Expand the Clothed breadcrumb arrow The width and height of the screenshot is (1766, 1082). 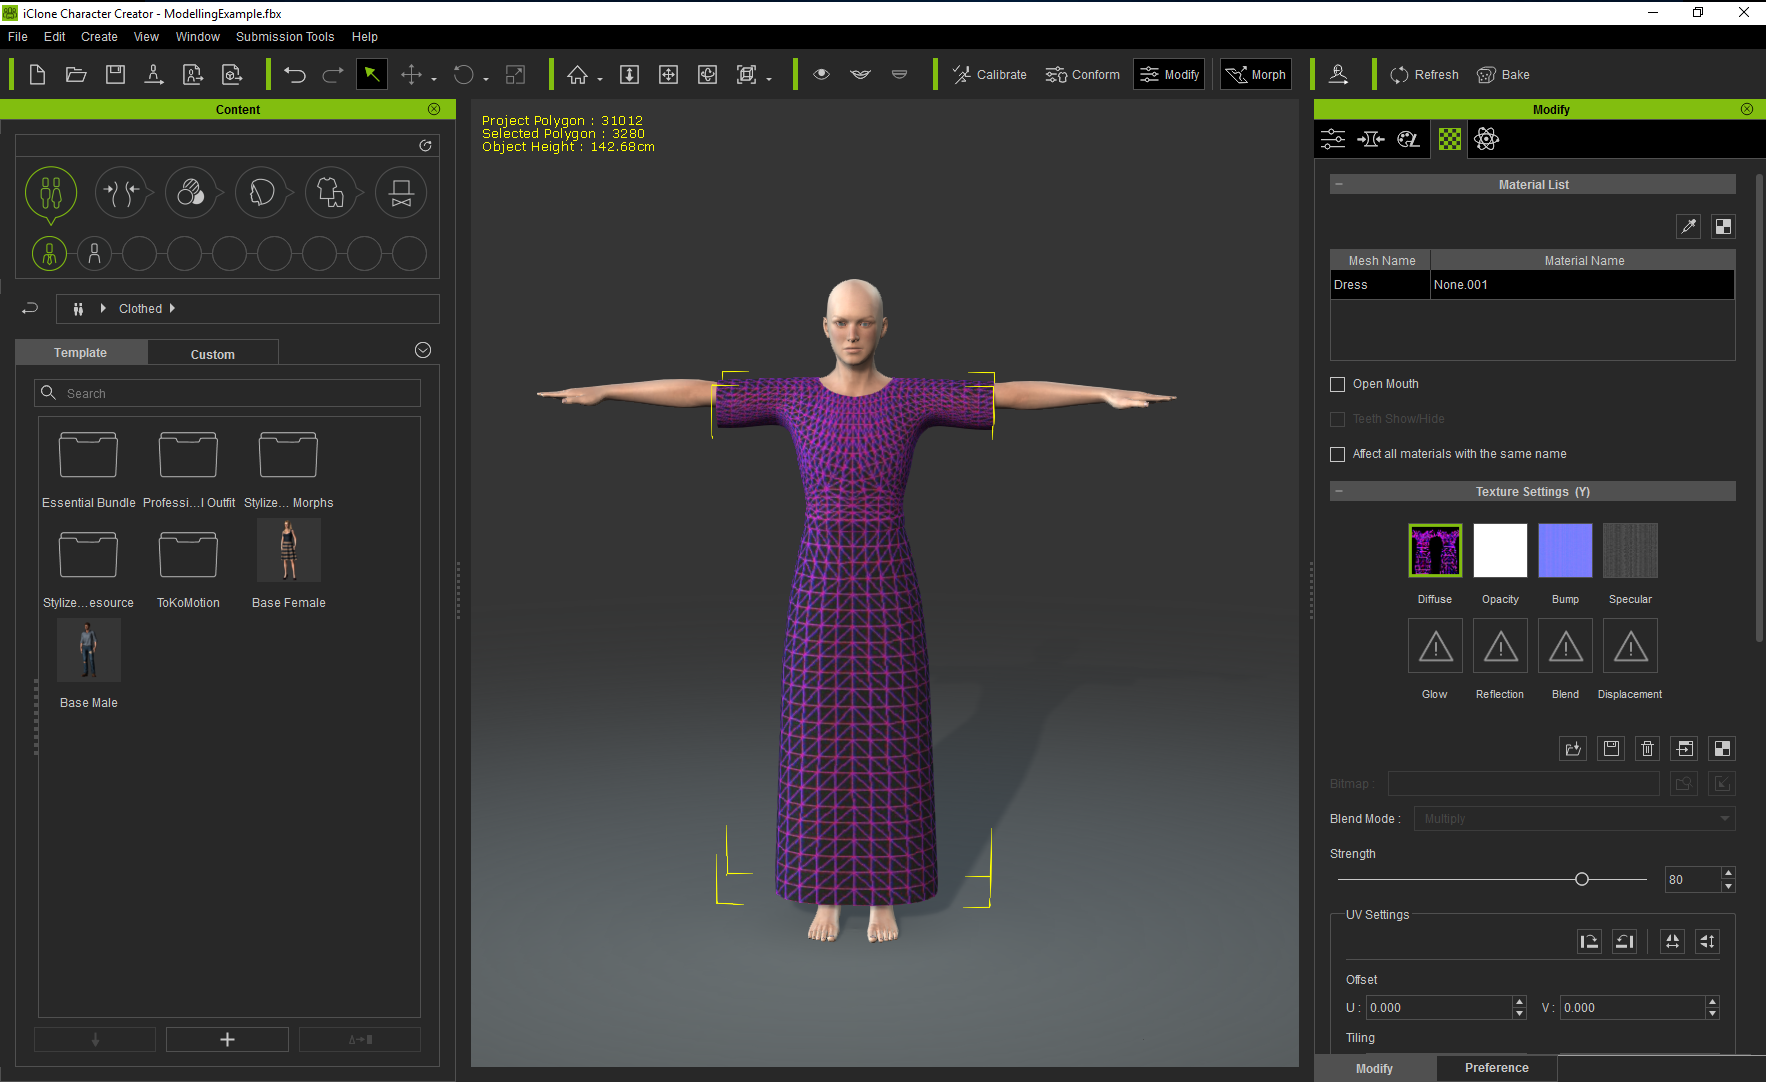(172, 308)
